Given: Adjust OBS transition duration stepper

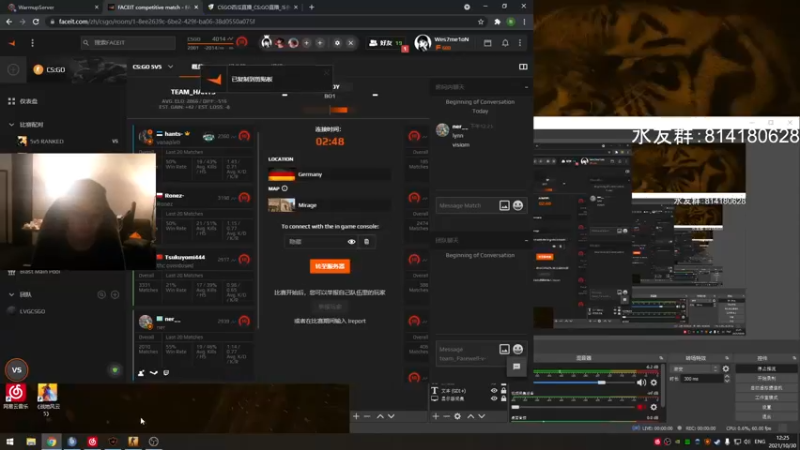Looking at the screenshot, I should point(727,379).
